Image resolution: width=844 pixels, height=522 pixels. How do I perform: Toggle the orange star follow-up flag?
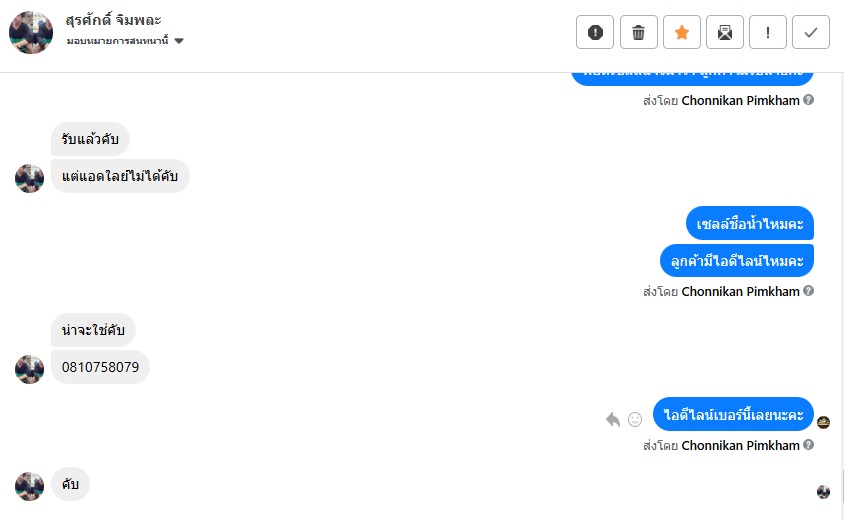tap(681, 32)
